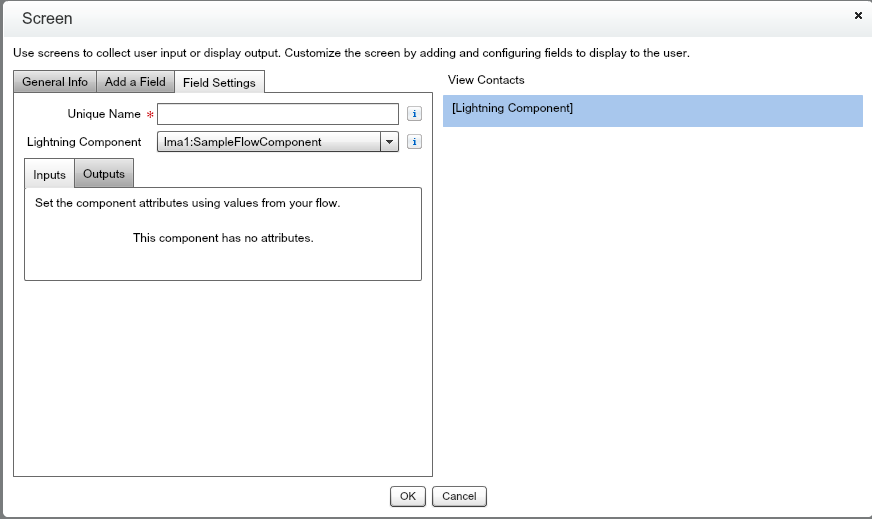The image size is (872, 519).
Task: Switch to the Outputs sub-tab
Action: [x=104, y=174]
